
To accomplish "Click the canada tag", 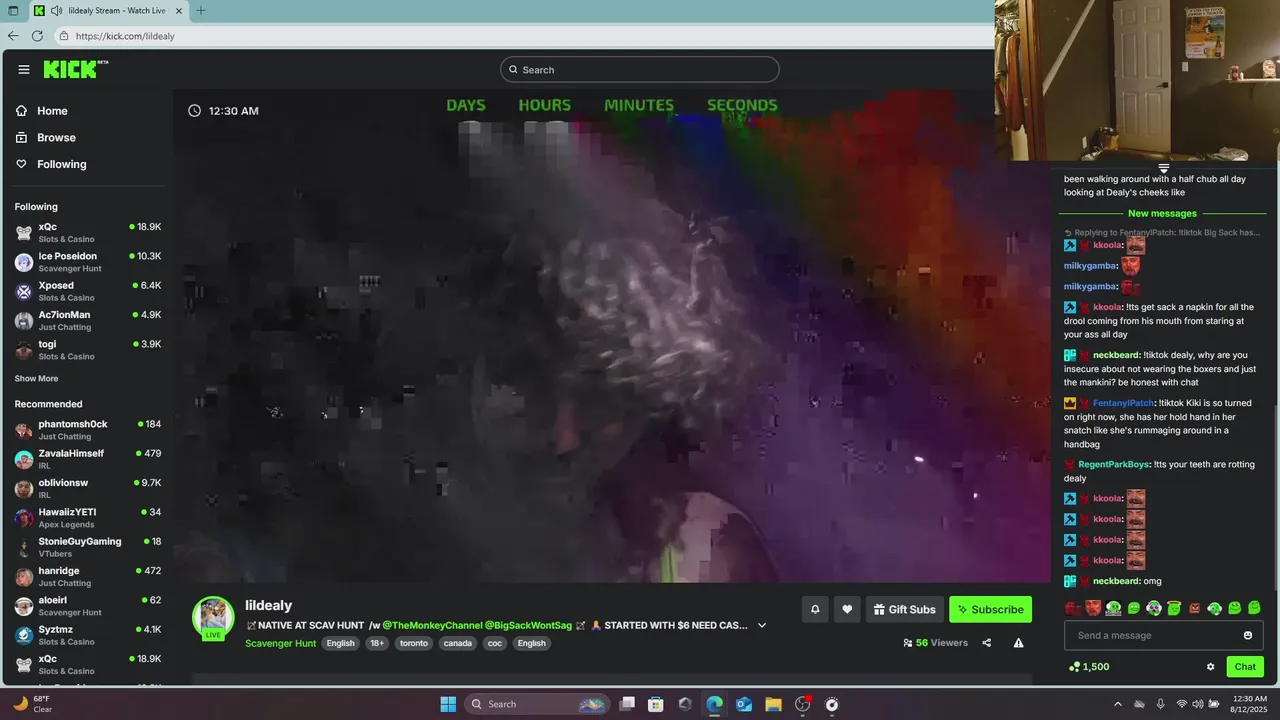I will click(x=458, y=643).
